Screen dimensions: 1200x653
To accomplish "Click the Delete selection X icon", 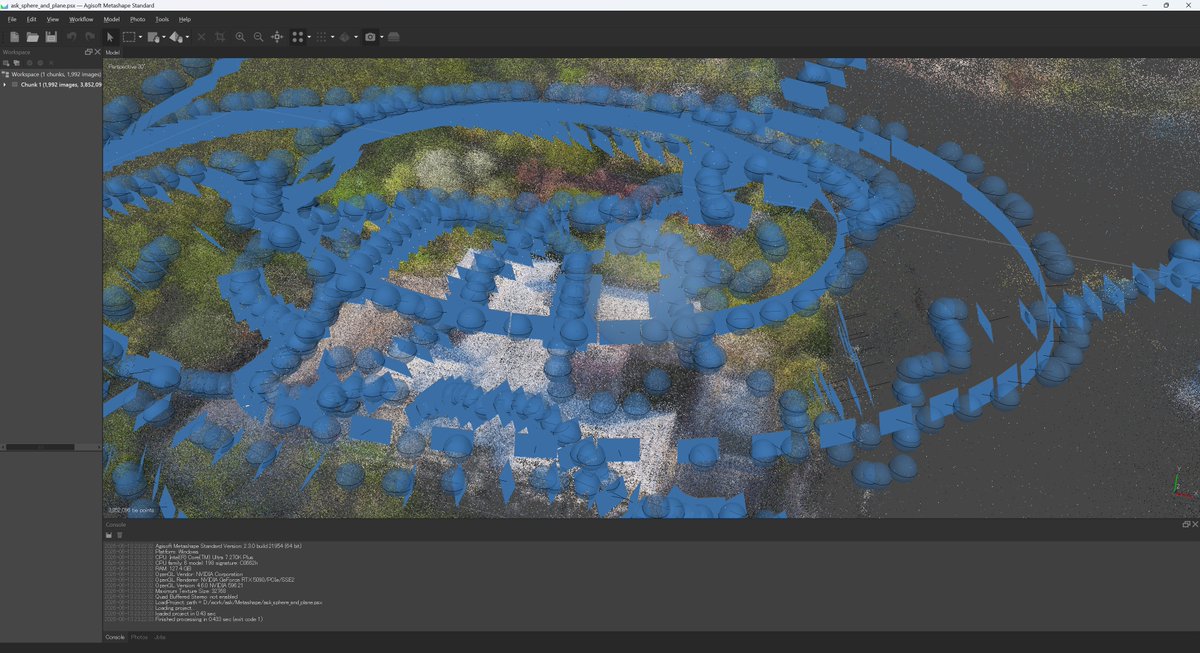I will pos(201,37).
